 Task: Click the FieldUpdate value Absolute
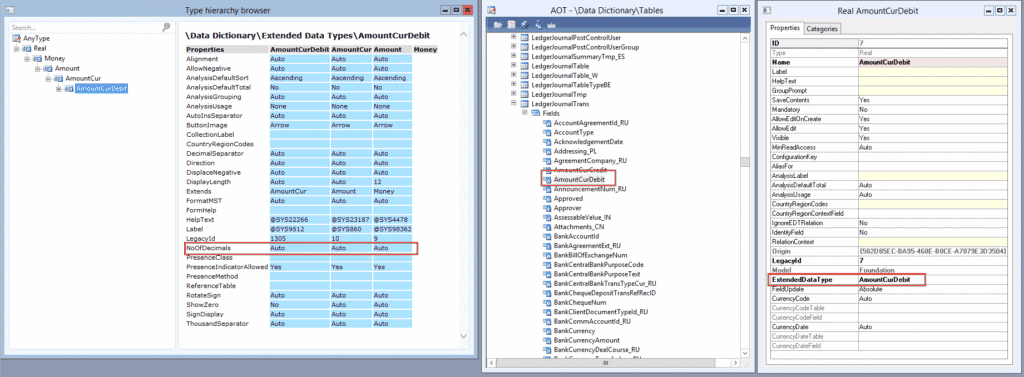click(x=933, y=289)
